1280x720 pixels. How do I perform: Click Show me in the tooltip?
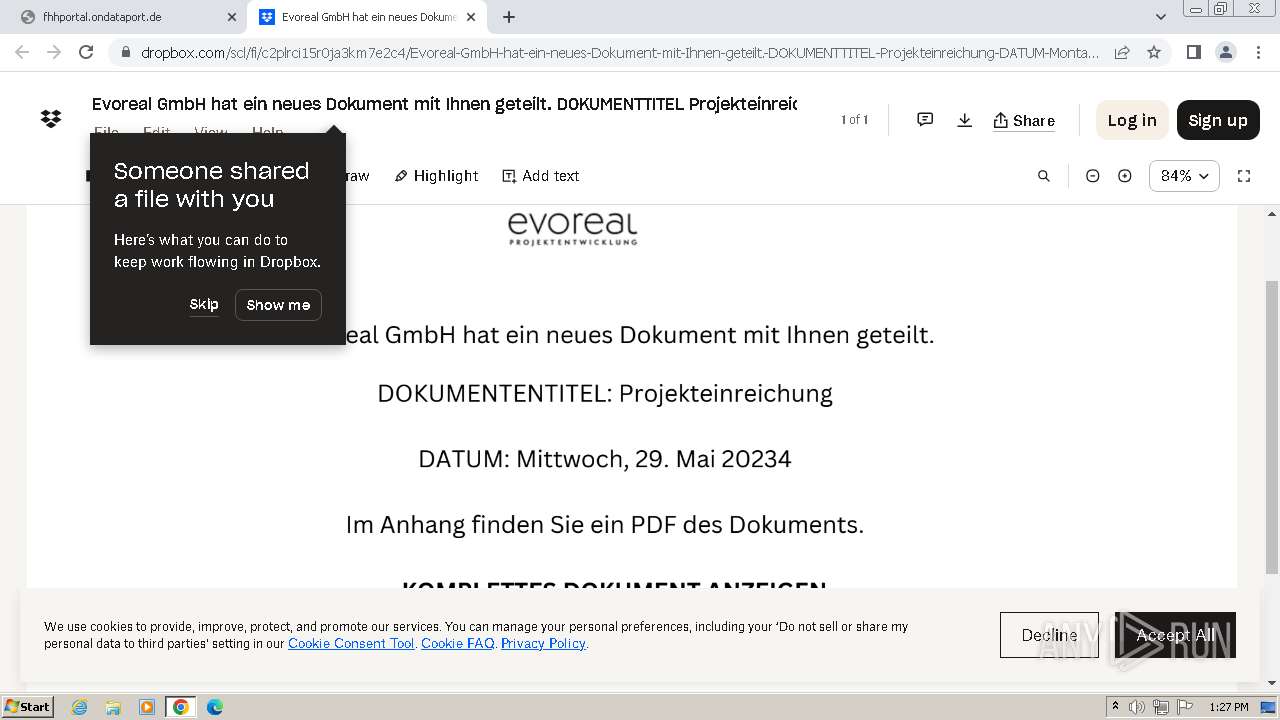click(x=278, y=305)
